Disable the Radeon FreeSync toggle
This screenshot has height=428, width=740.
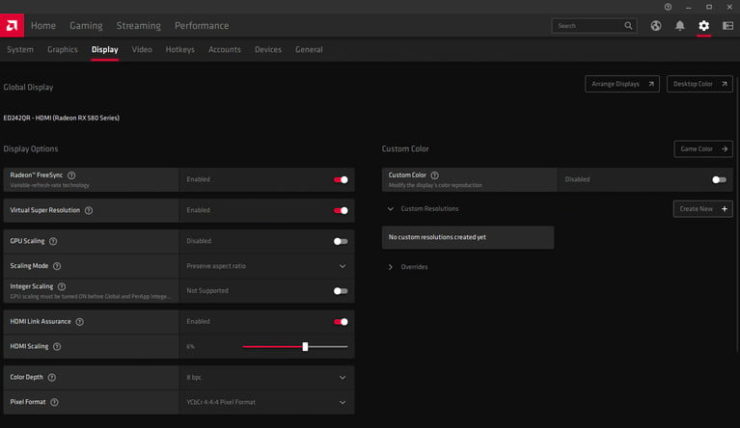coord(341,180)
